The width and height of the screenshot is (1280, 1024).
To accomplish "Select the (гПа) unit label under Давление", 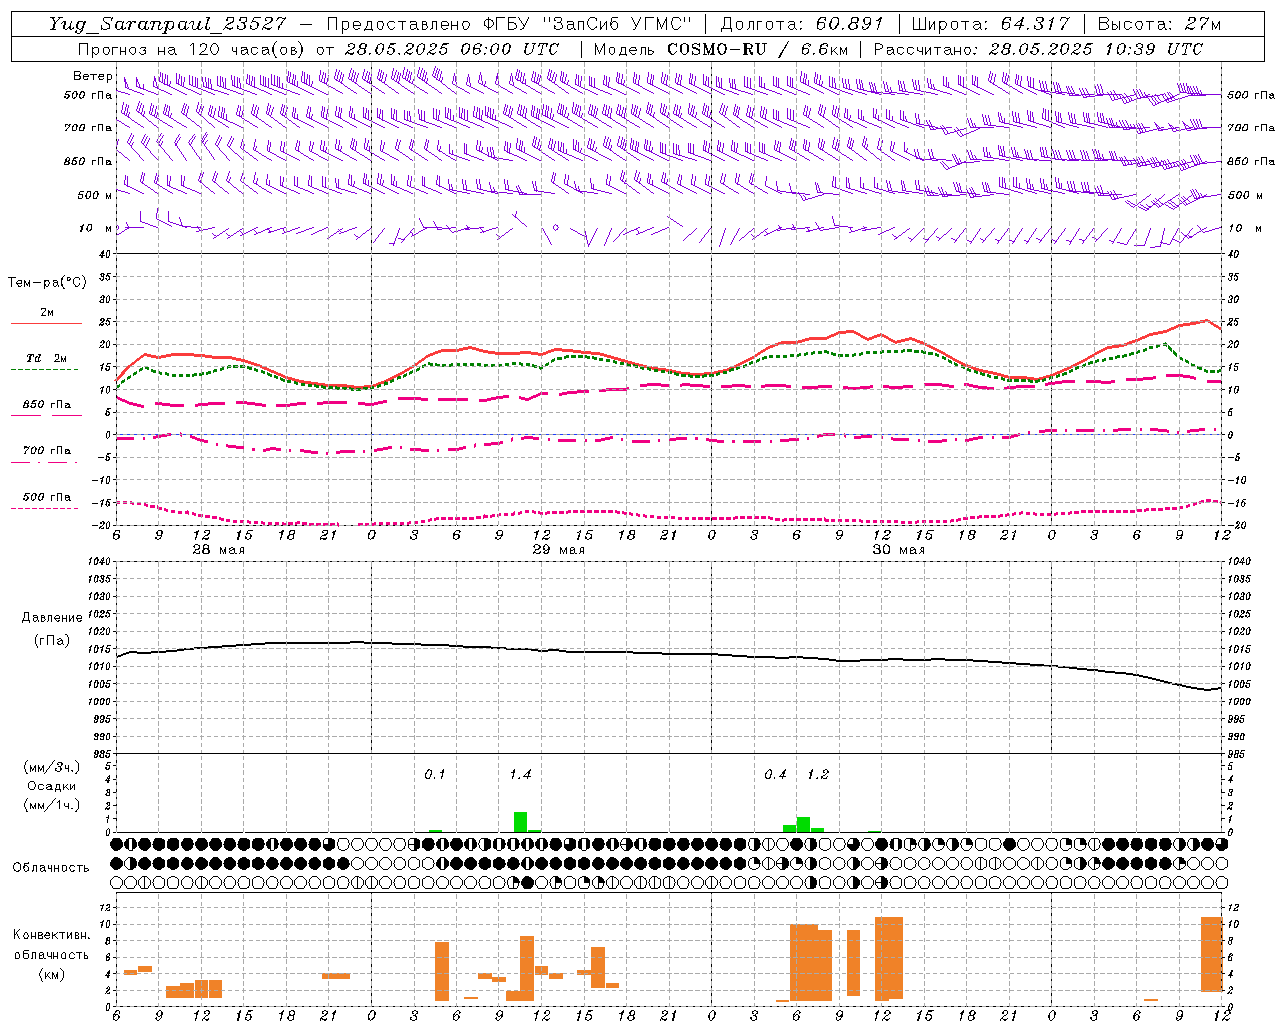I will pos(52,641).
